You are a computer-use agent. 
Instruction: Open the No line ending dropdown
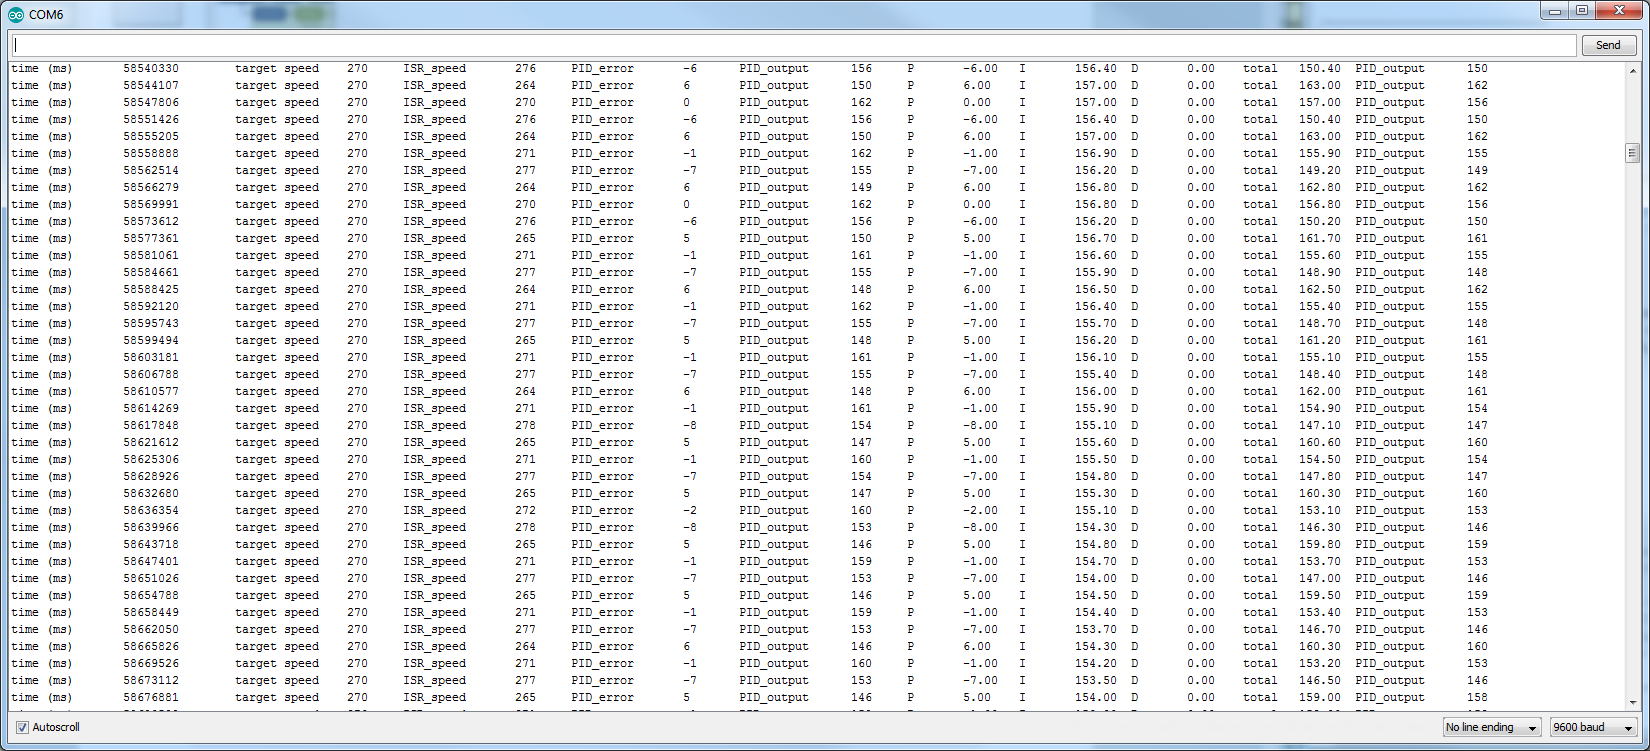pos(1491,727)
